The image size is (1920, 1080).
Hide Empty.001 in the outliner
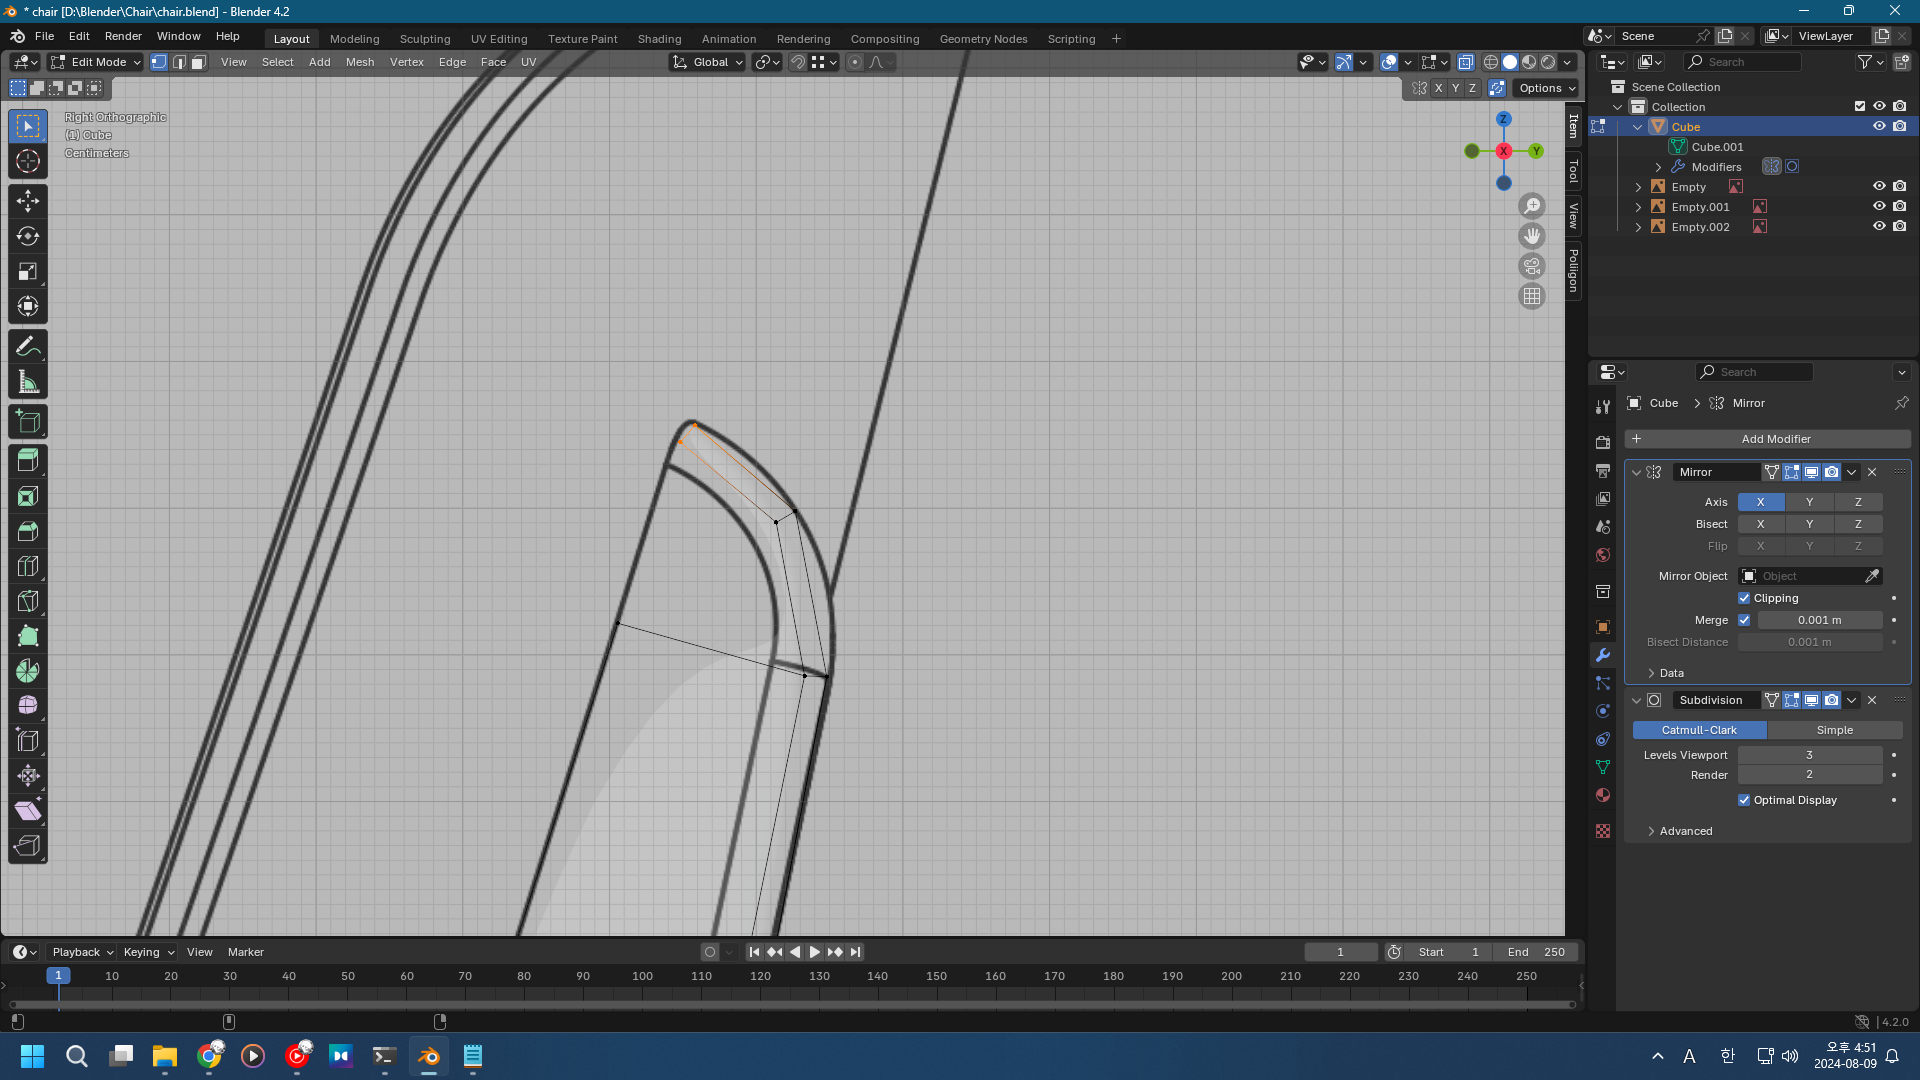click(x=1879, y=207)
